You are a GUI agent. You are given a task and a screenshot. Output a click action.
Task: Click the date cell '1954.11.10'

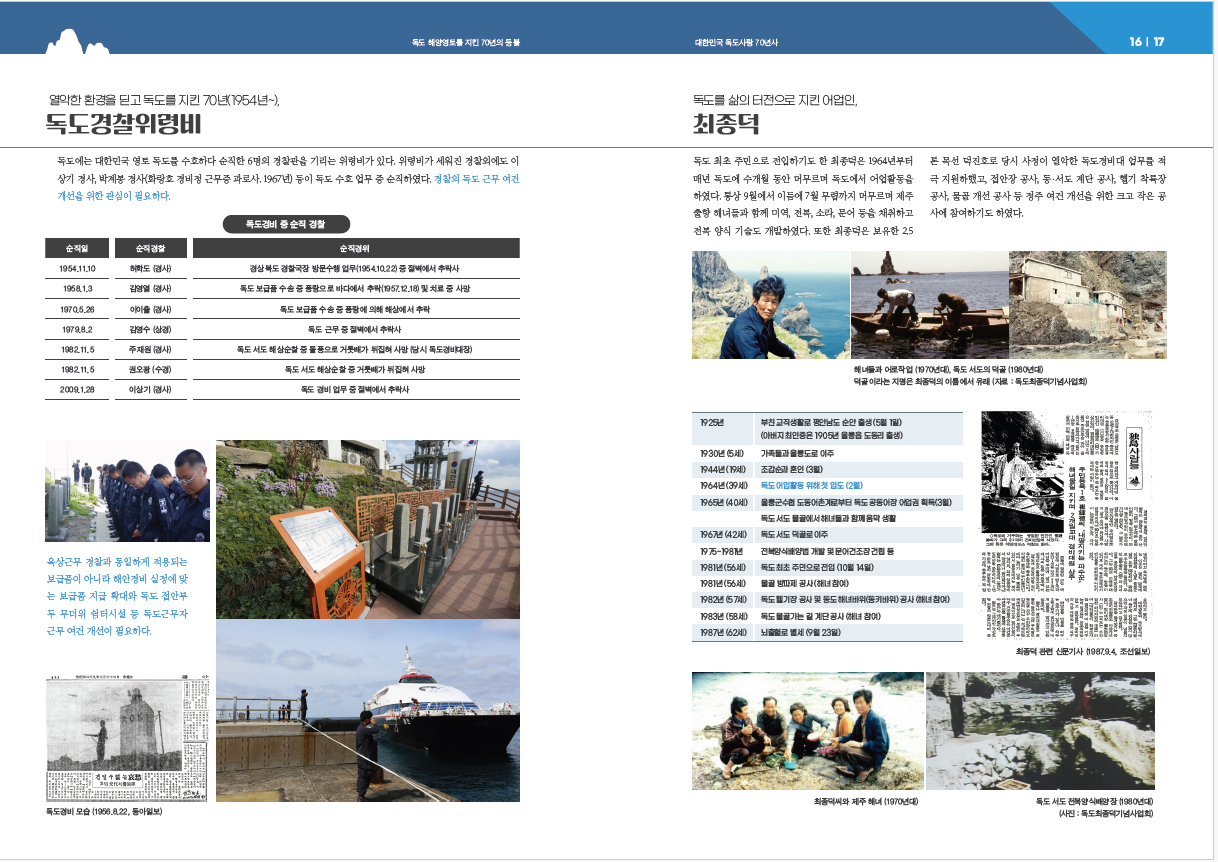[77, 269]
